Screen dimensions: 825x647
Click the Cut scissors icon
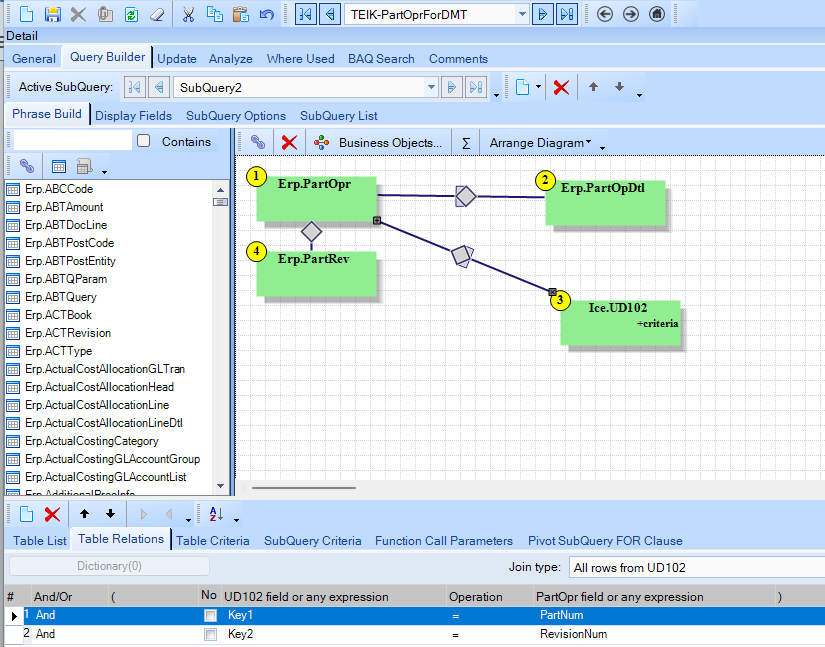[x=187, y=14]
